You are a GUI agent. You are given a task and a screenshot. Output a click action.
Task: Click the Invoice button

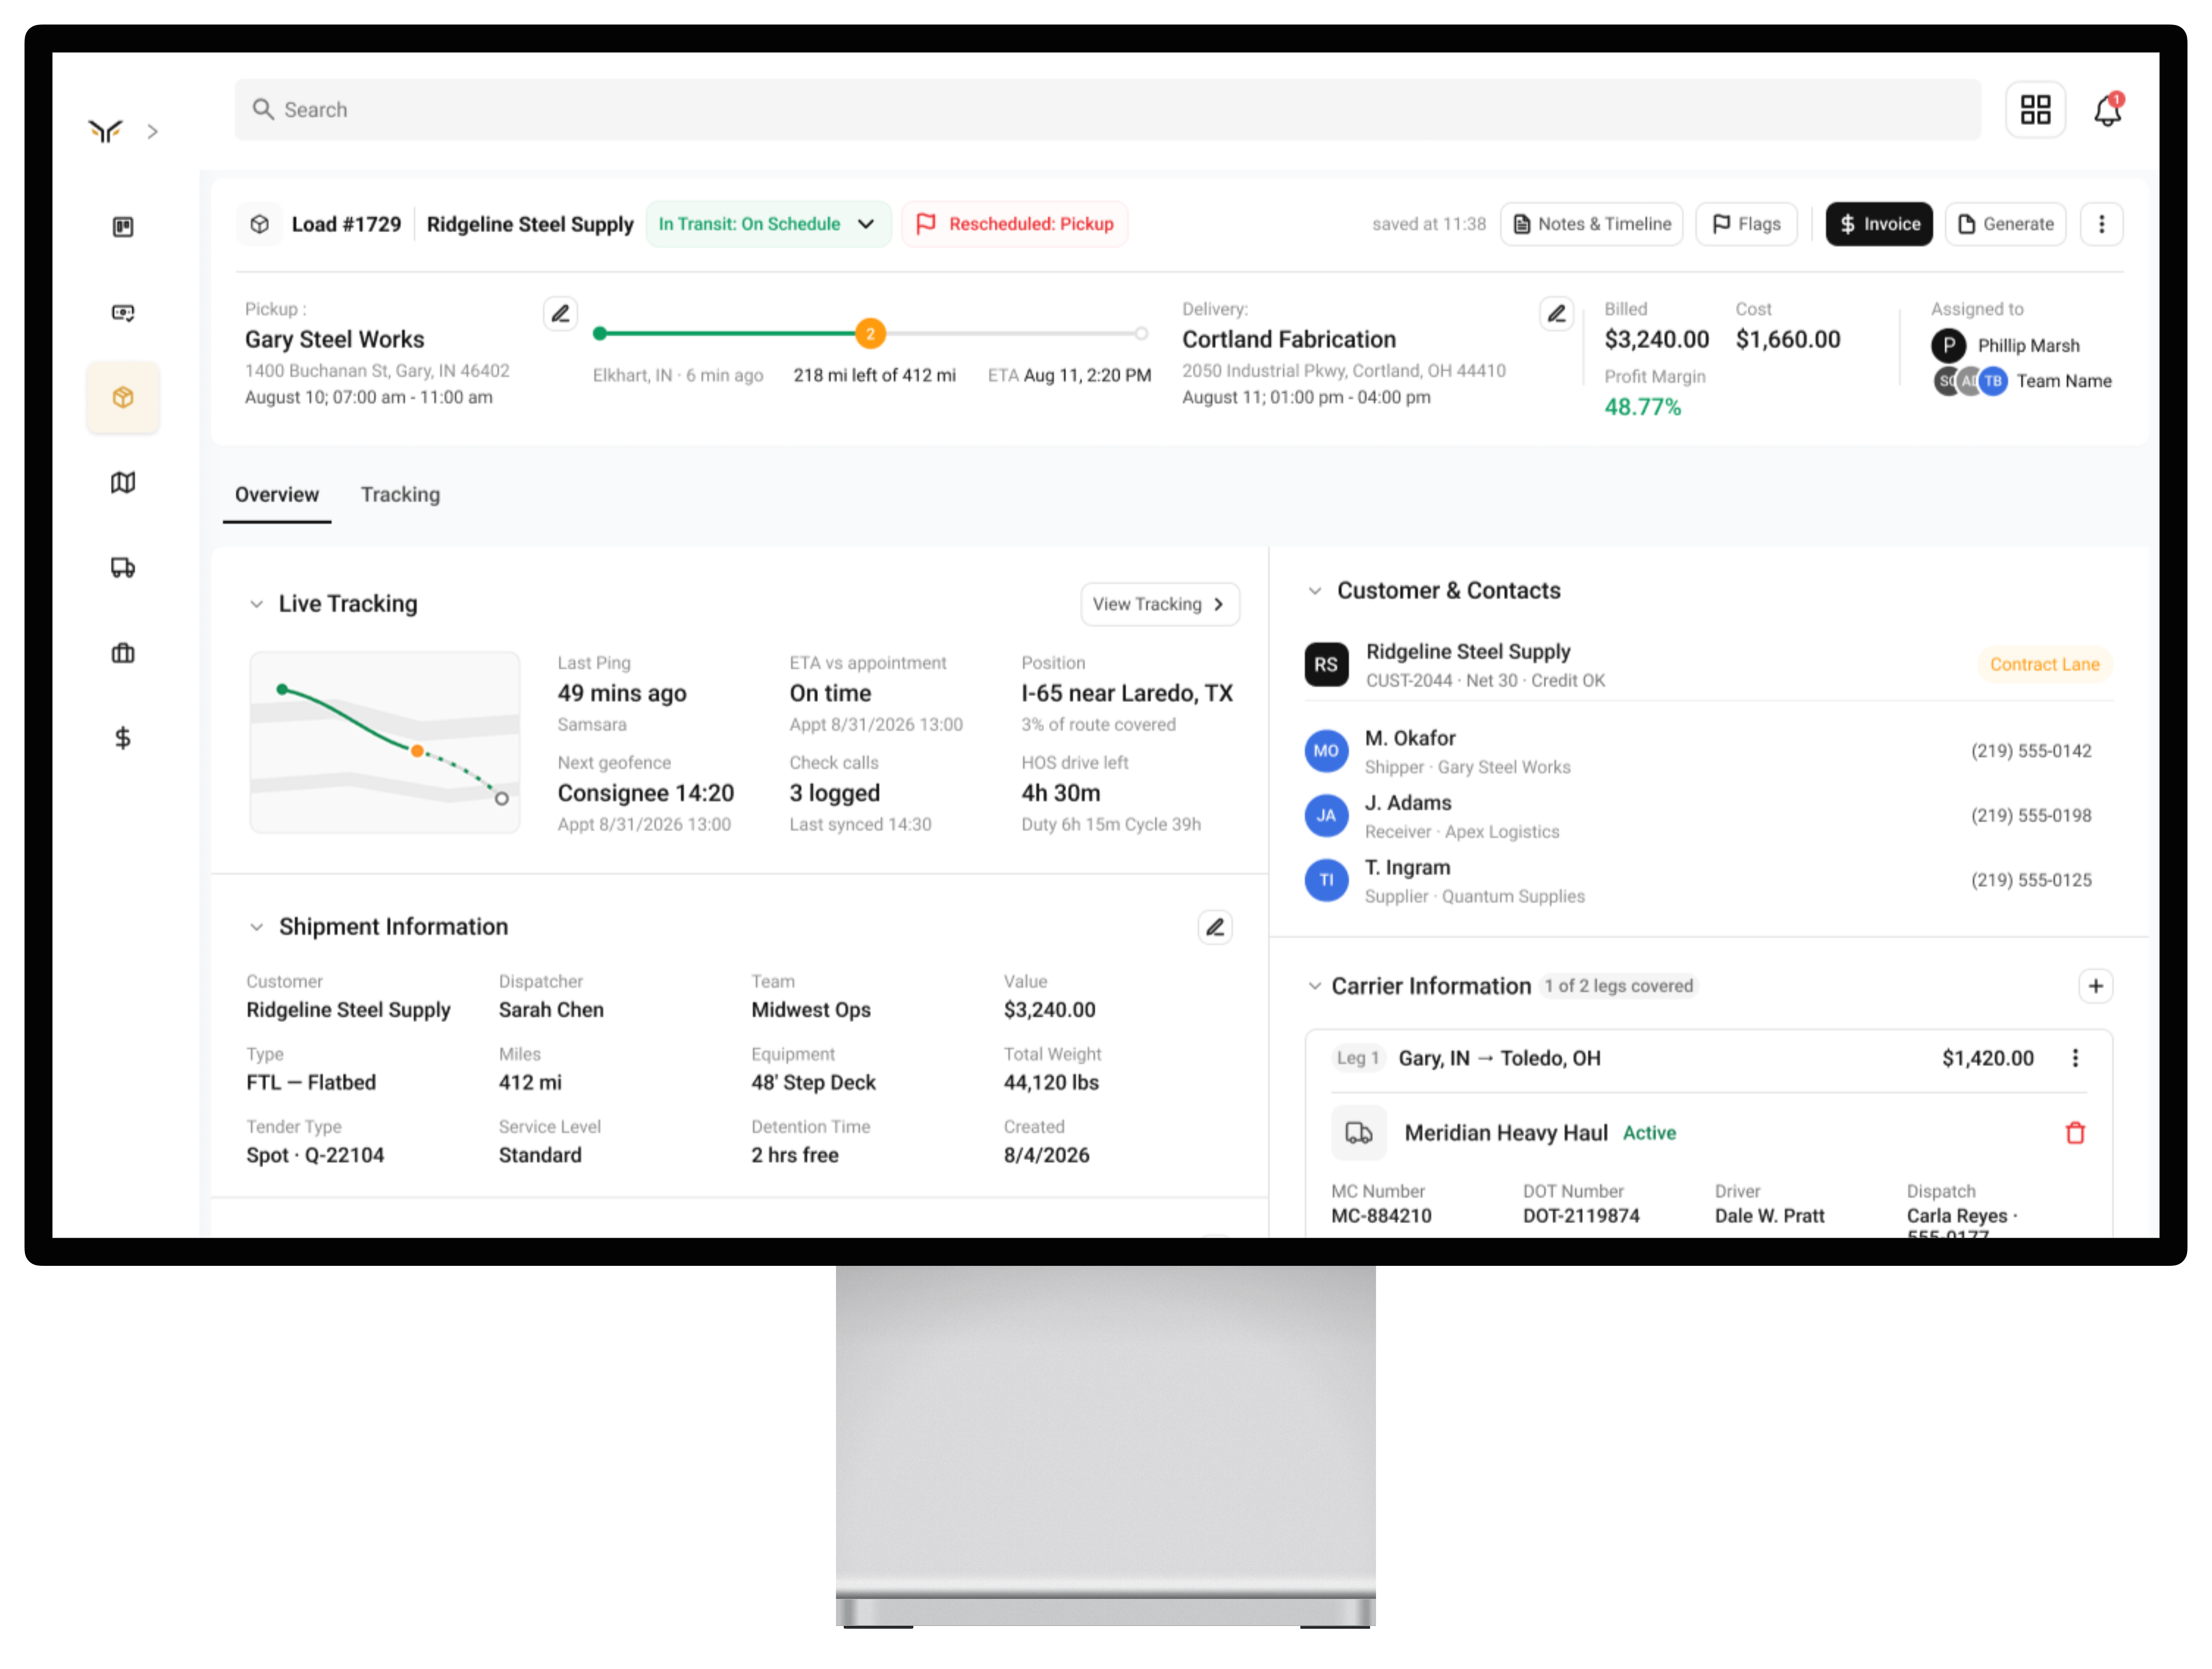coord(1879,224)
